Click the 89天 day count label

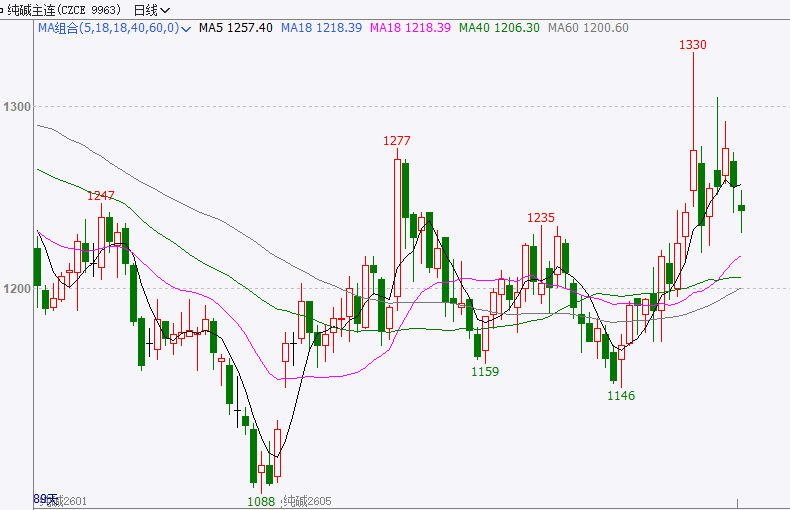tap(44, 497)
